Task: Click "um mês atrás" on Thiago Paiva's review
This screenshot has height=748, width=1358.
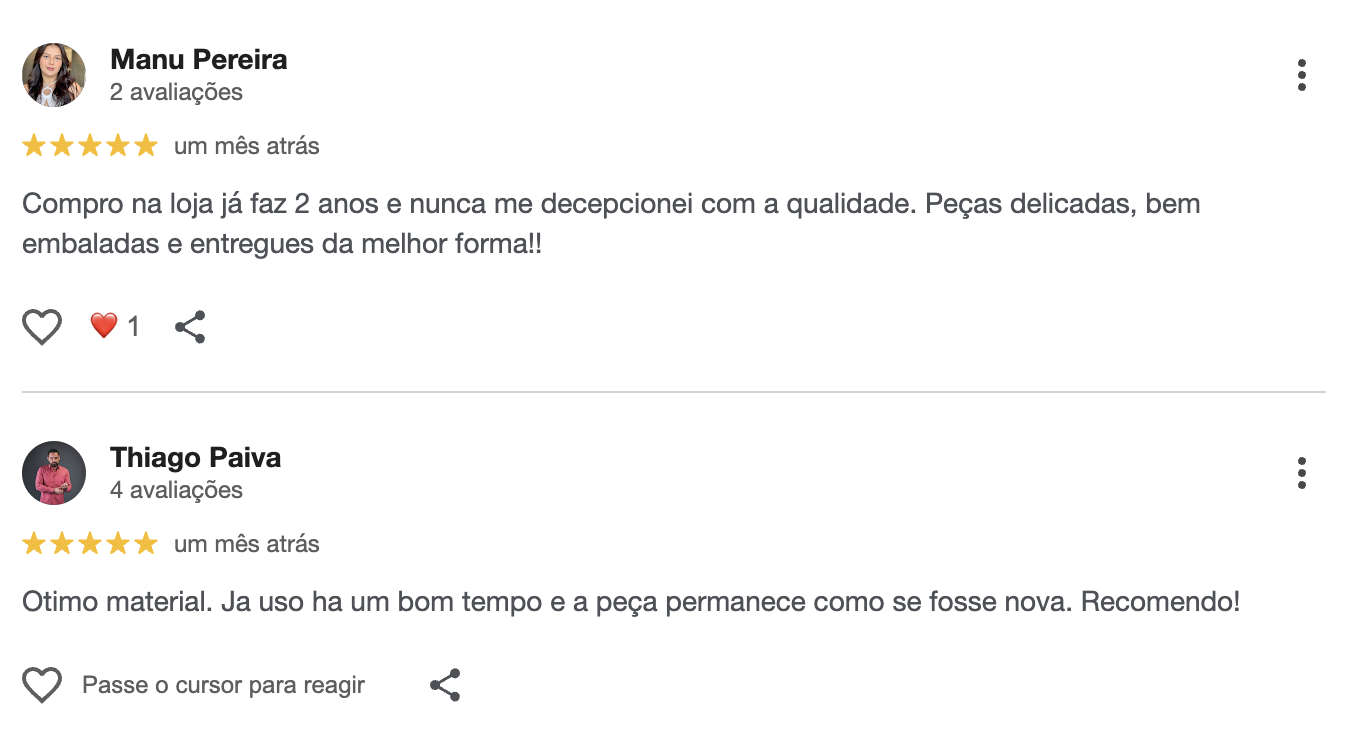Action: [246, 544]
